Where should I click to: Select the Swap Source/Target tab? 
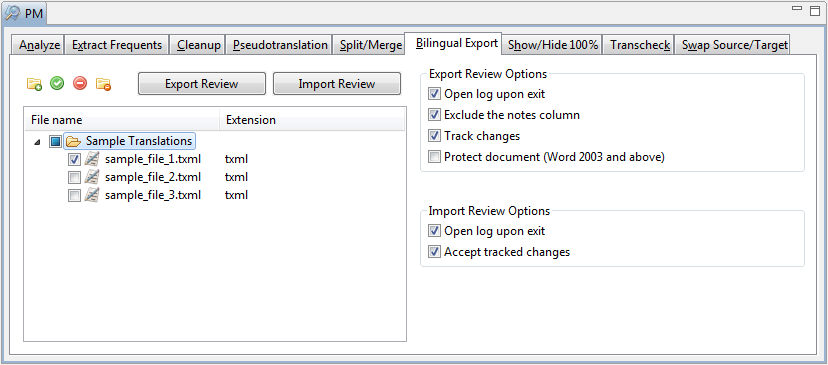point(734,45)
